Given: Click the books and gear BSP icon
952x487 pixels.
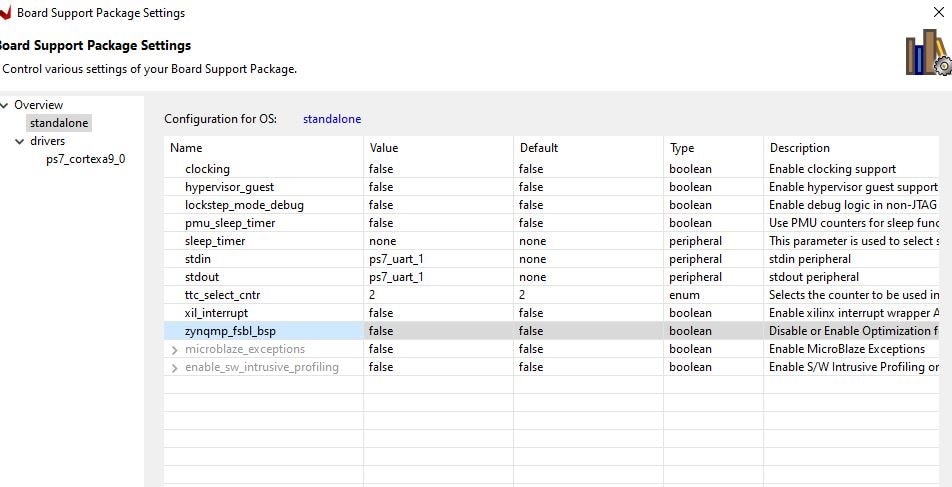Looking at the screenshot, I should [x=927, y=53].
